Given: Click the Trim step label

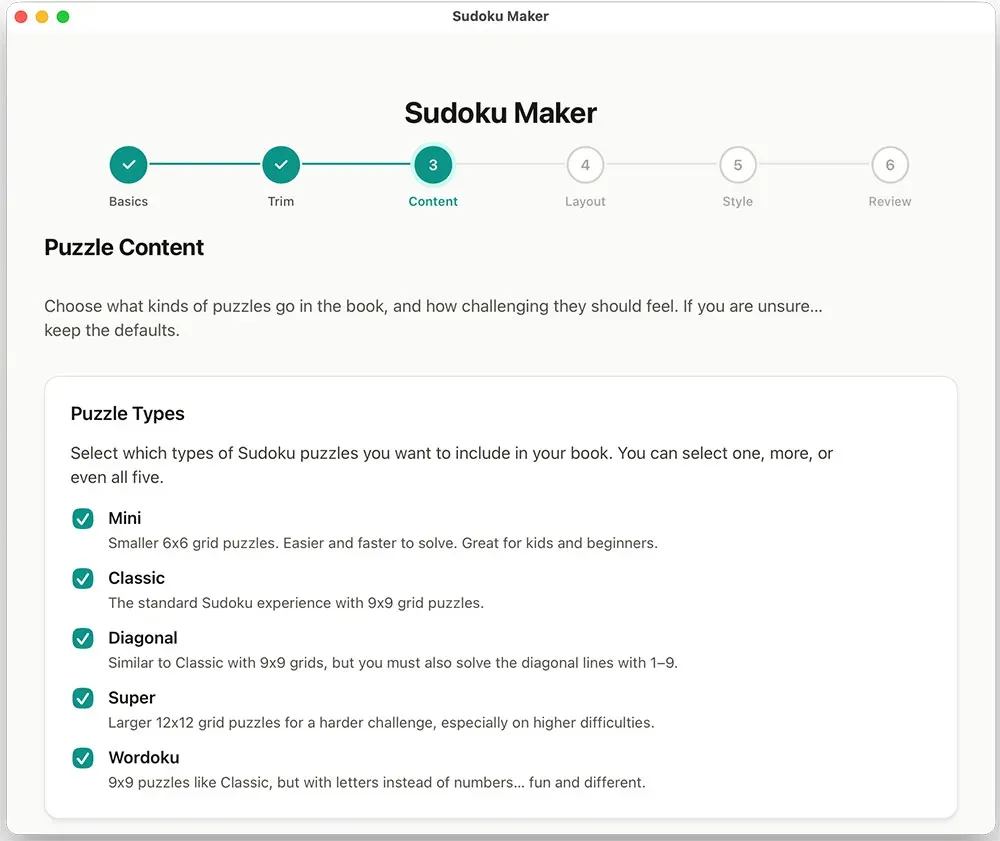Looking at the screenshot, I should [x=281, y=201].
